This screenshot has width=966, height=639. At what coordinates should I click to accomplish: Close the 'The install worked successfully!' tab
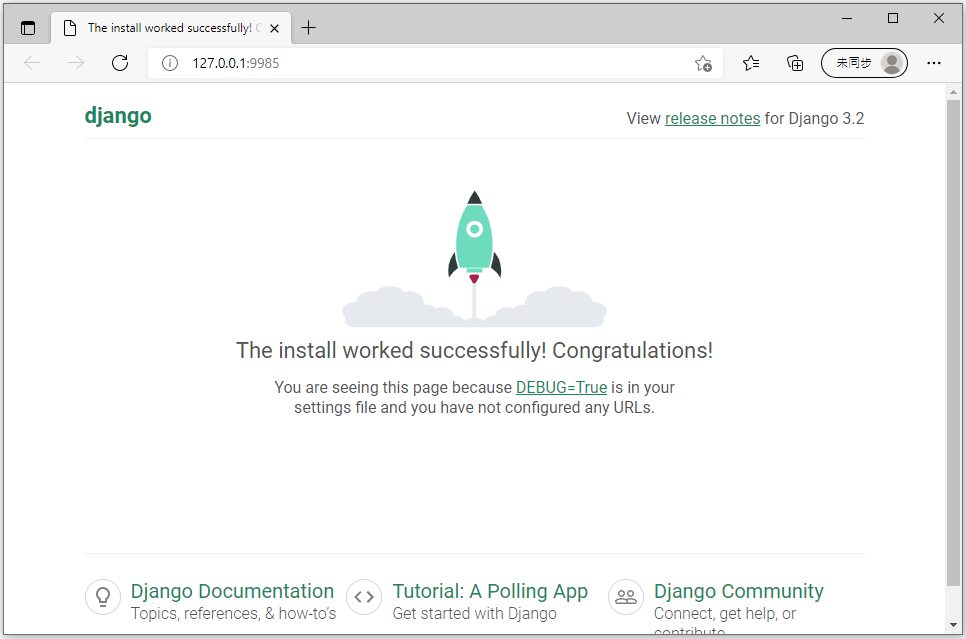(275, 28)
